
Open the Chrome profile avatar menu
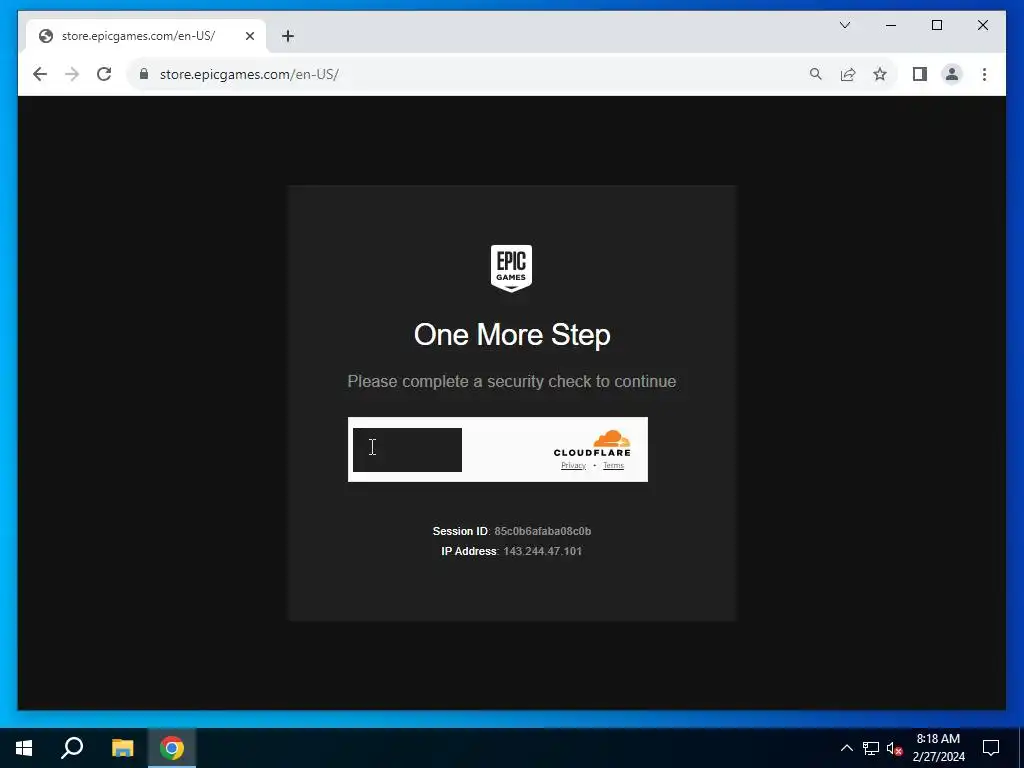coord(952,74)
